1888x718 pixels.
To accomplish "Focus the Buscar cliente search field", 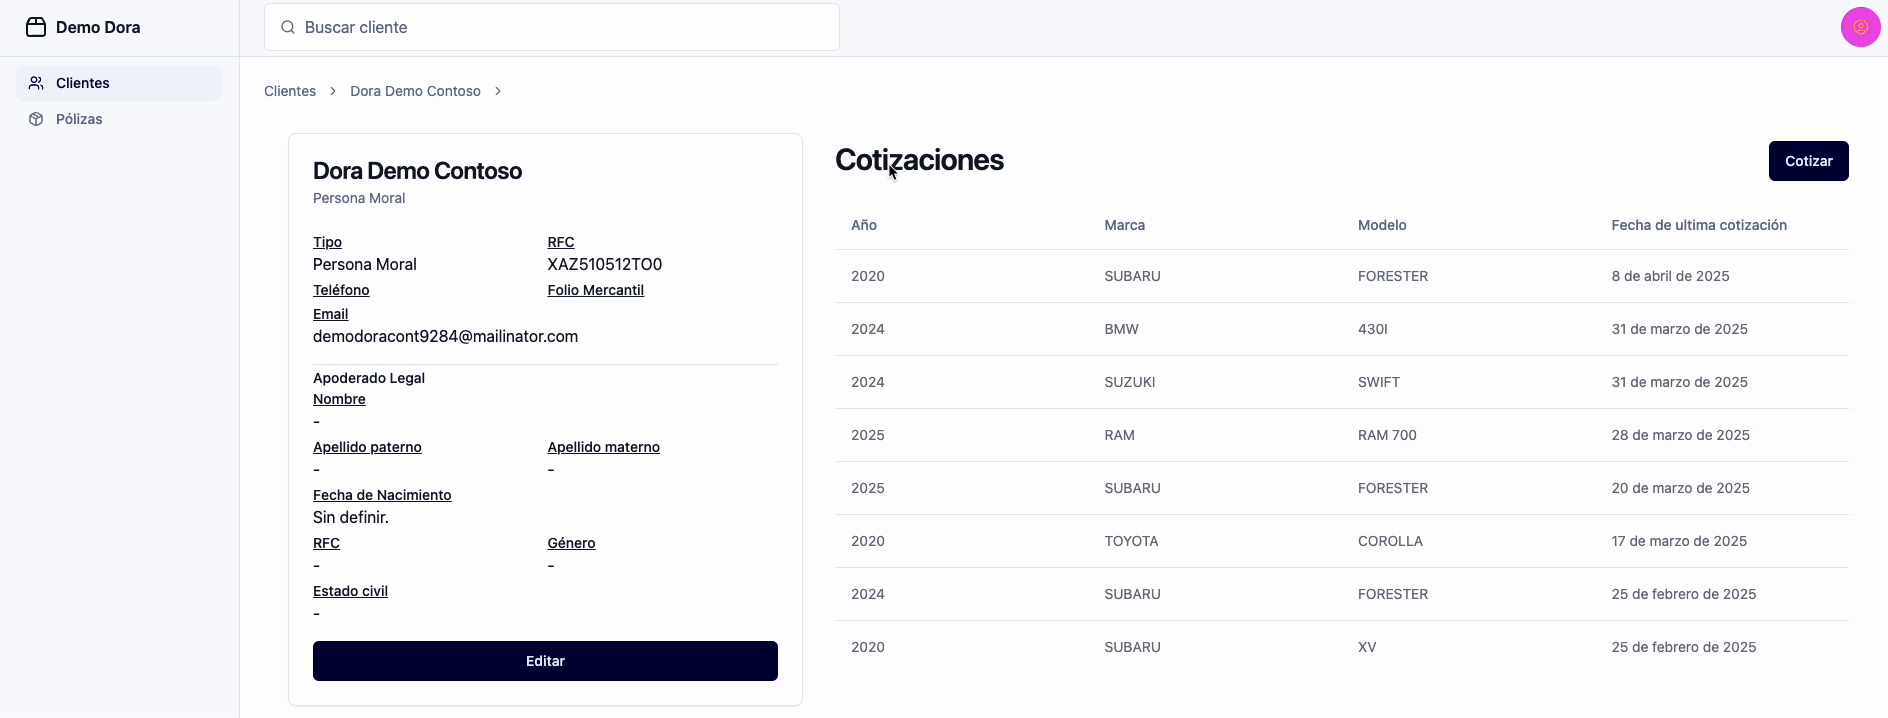I will click(x=560, y=27).
